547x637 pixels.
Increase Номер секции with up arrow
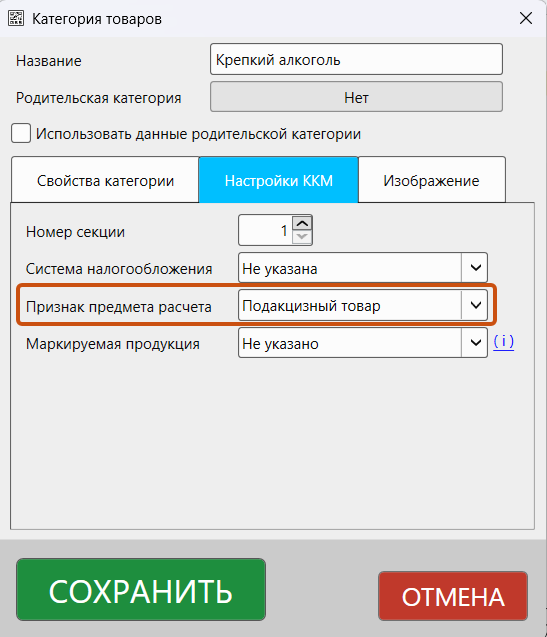tap(302, 223)
